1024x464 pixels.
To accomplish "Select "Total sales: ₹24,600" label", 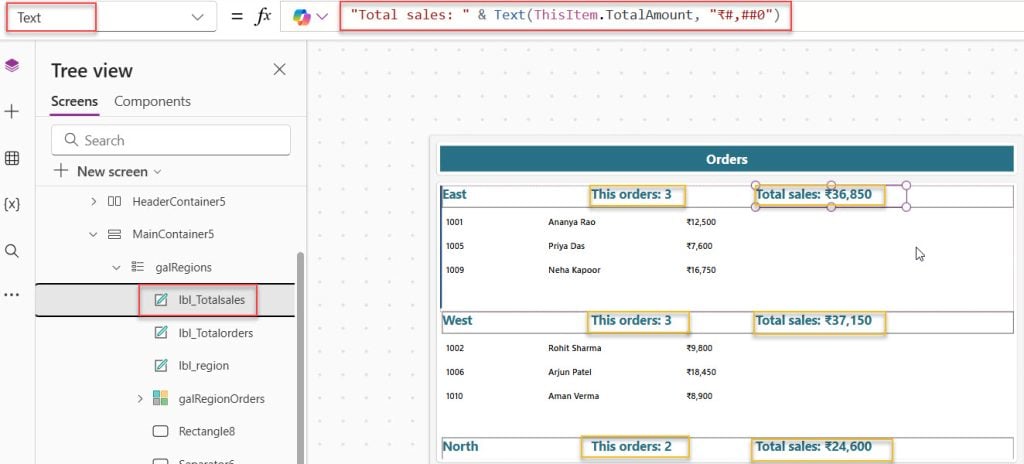I will tap(814, 446).
